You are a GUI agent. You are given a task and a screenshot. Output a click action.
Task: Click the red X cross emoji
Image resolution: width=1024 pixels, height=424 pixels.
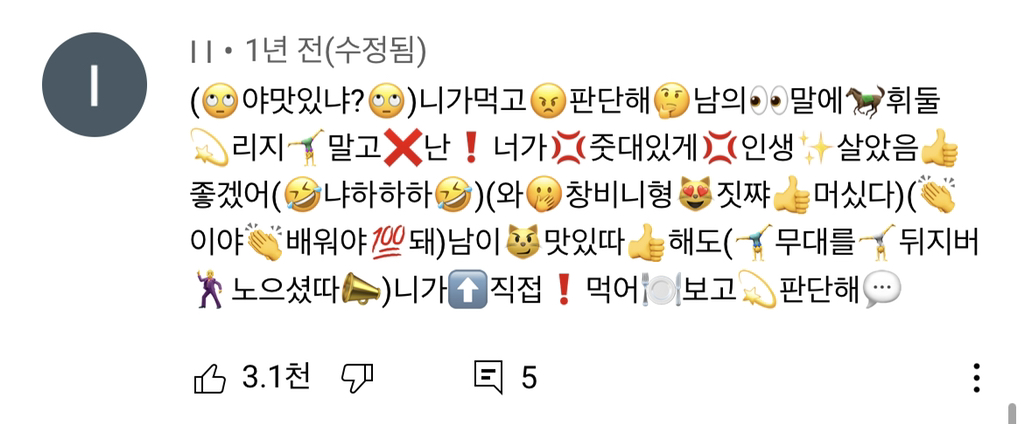[x=400, y=152]
